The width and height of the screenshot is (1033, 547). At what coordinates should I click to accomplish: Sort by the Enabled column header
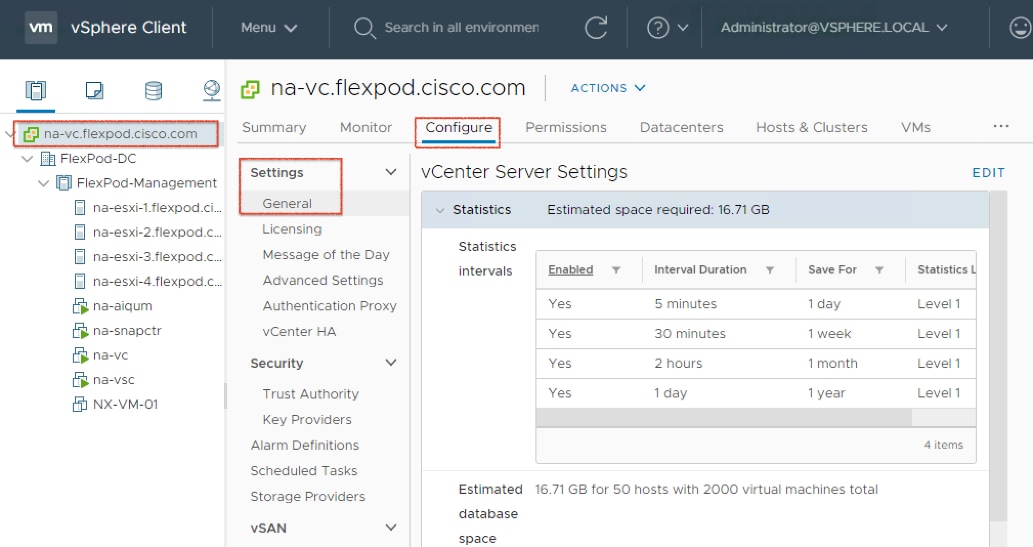pyautogui.click(x=571, y=270)
